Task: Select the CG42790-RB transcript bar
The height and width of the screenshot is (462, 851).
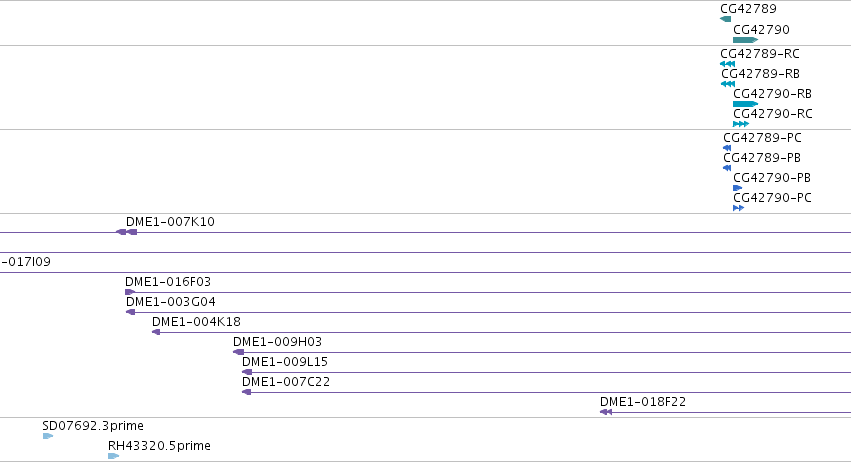Action: coord(745,104)
